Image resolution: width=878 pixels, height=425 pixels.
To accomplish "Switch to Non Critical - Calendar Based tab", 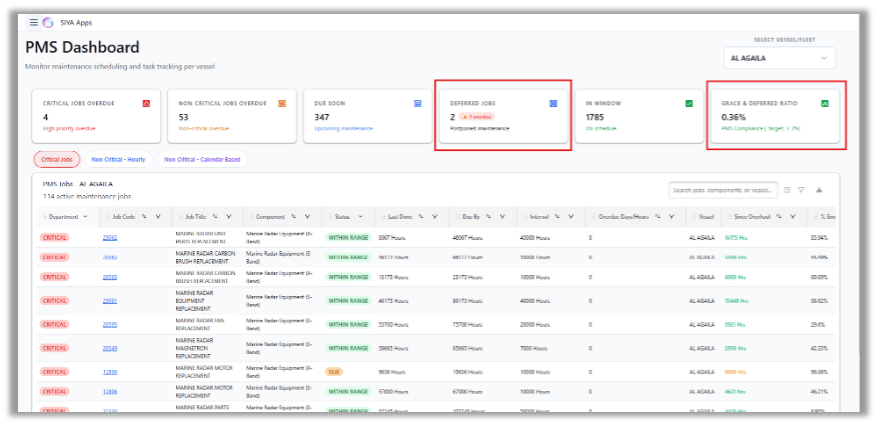I will 202,160.
